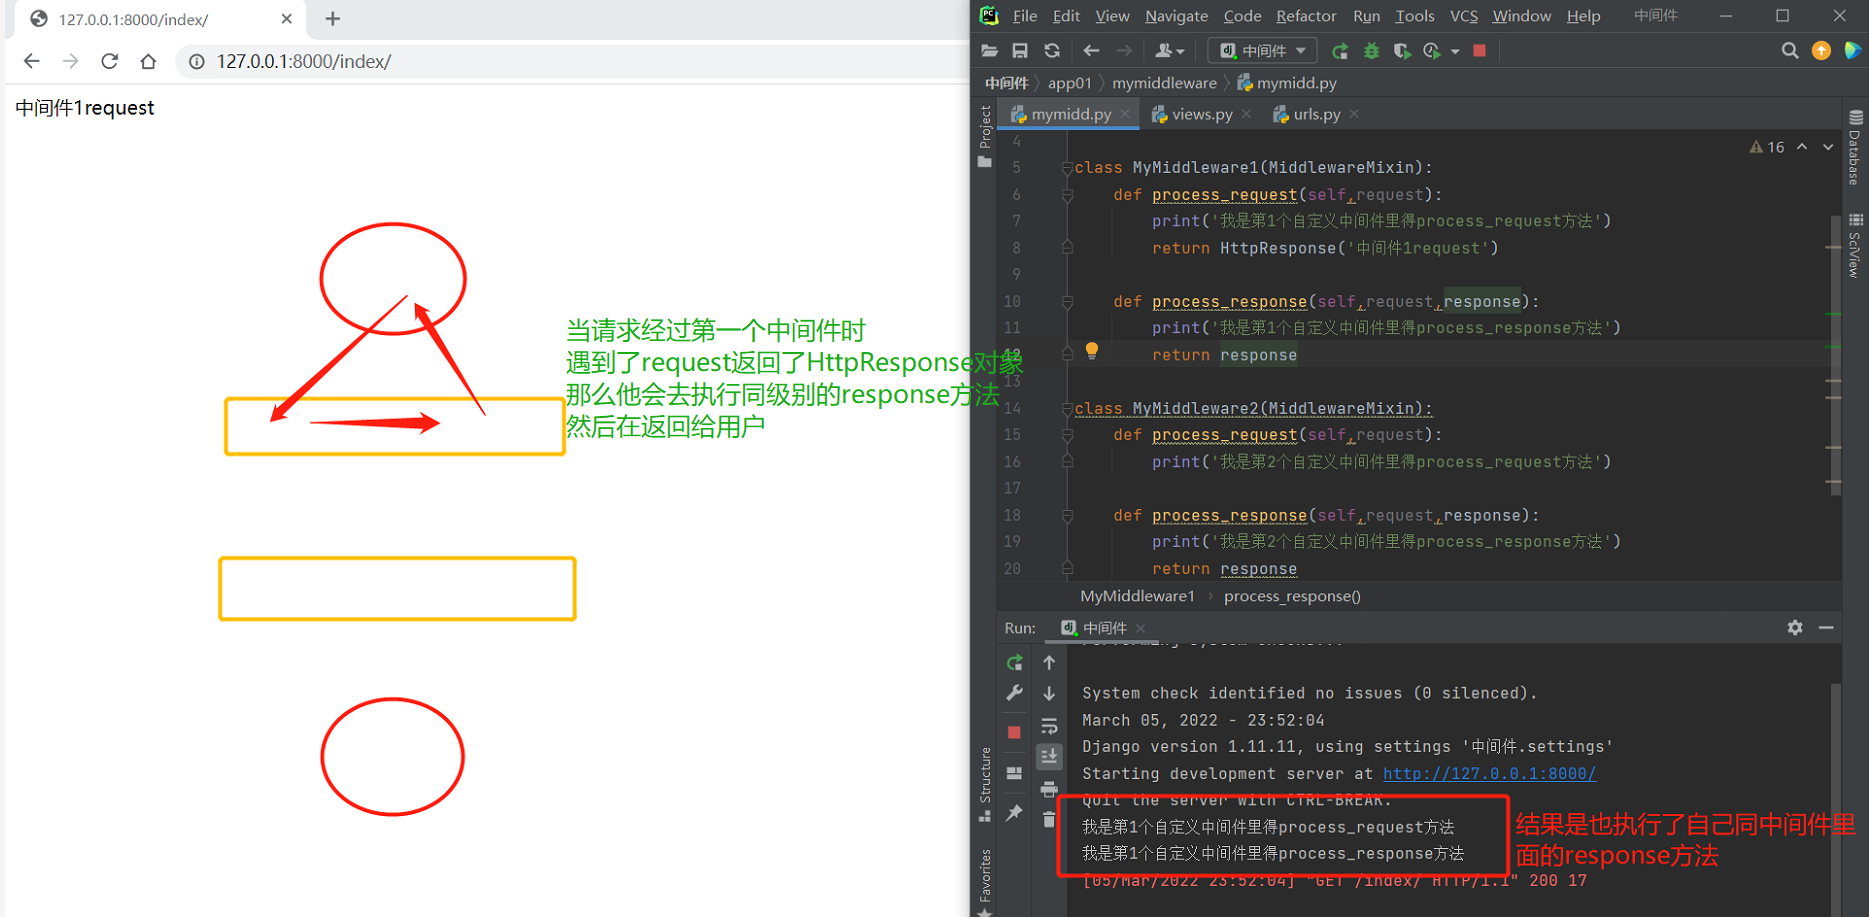
Task: Open the profiler options dropdown arrow
Action: [x=1455, y=51]
